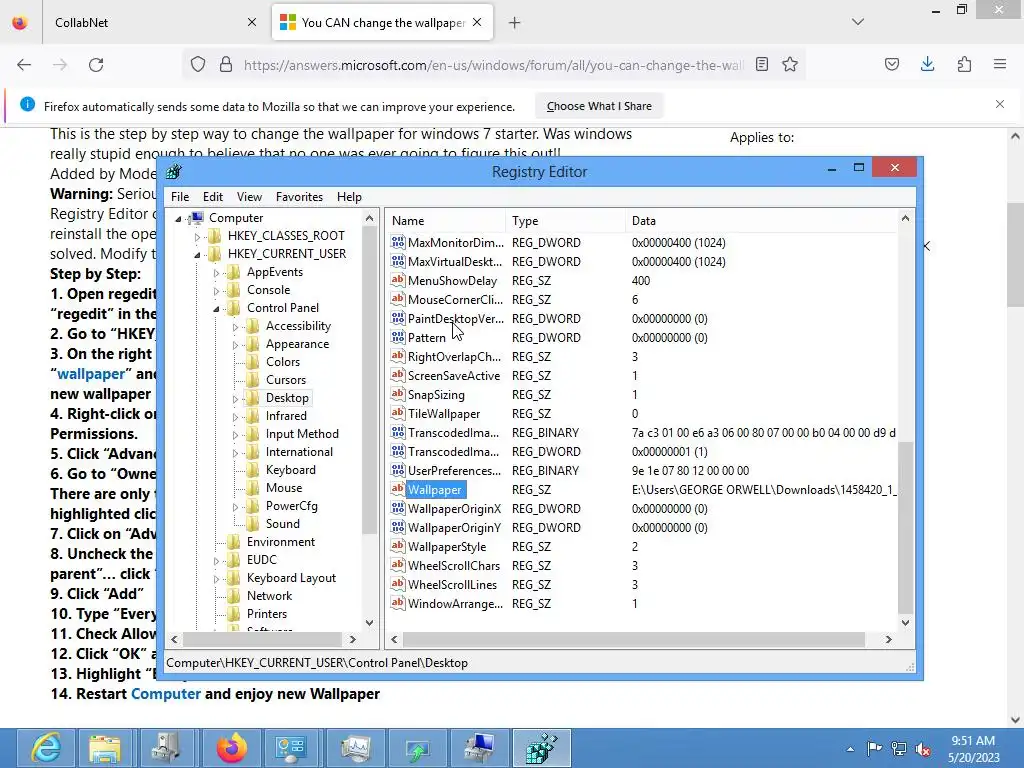Click the Type column header
1024x768 pixels.
click(565, 221)
